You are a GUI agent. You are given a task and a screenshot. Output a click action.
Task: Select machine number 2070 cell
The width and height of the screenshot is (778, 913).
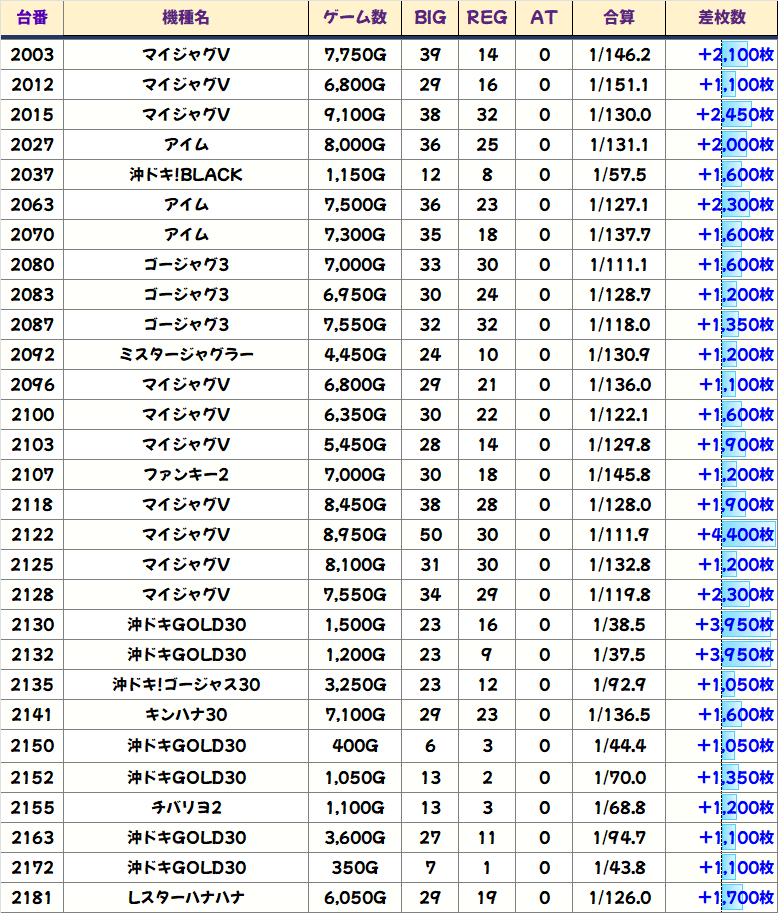tap(32, 235)
